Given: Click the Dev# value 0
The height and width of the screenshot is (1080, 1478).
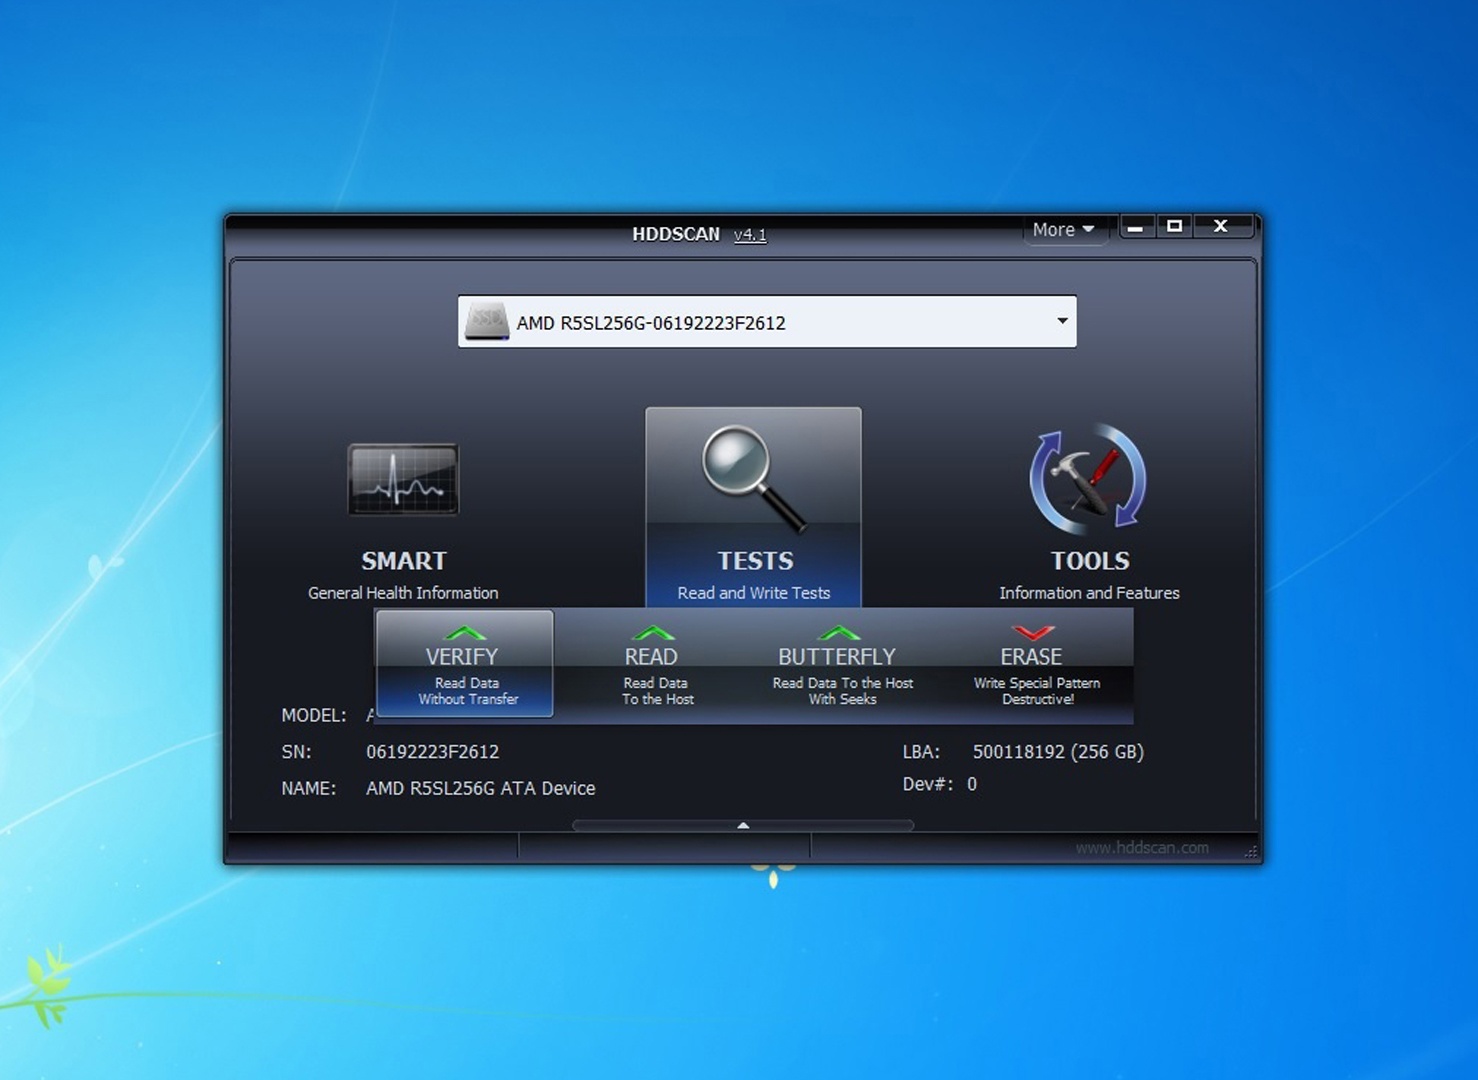Looking at the screenshot, I should tap(972, 785).
